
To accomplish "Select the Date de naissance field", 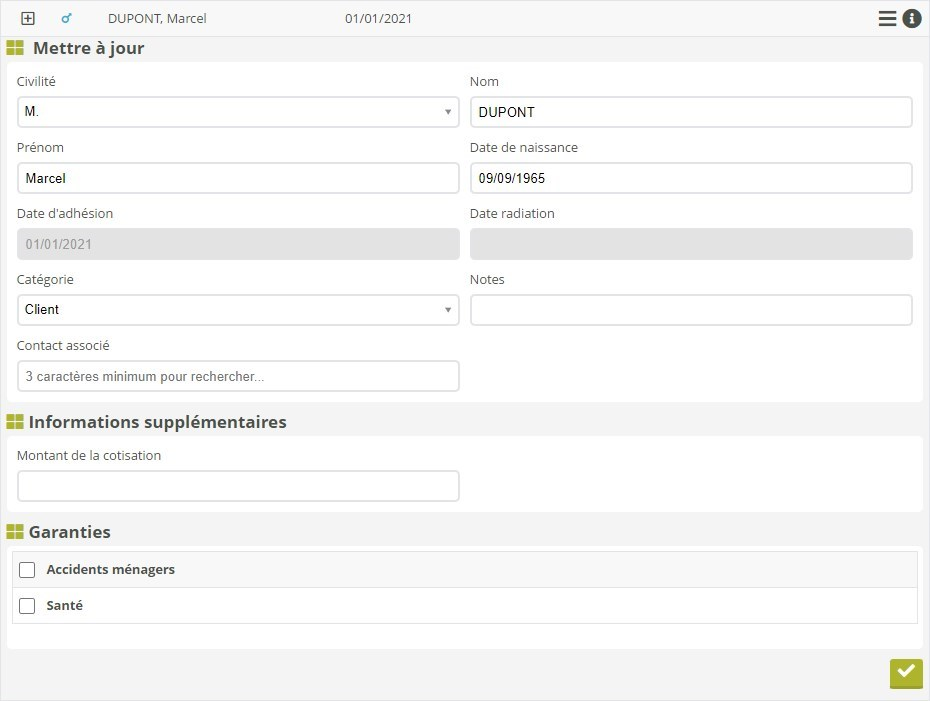I will (691, 178).
